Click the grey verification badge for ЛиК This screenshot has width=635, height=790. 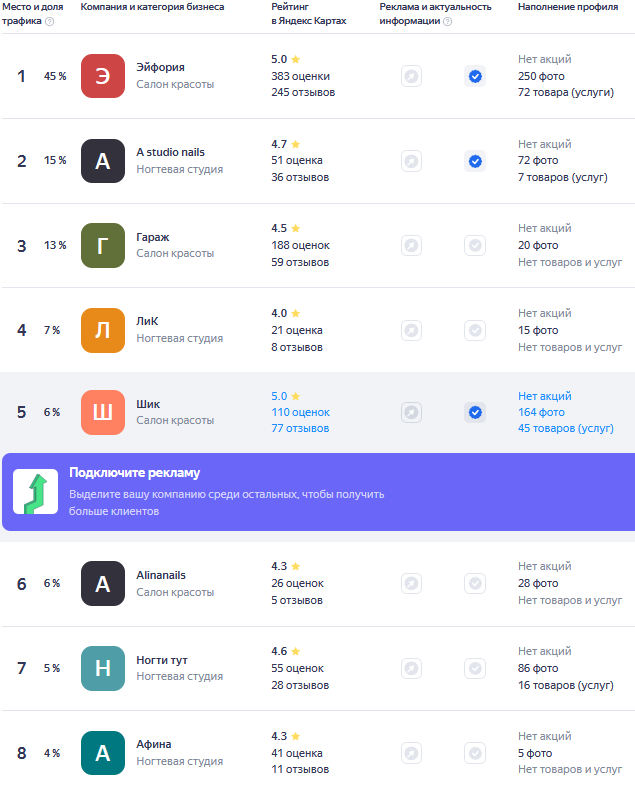pos(475,330)
